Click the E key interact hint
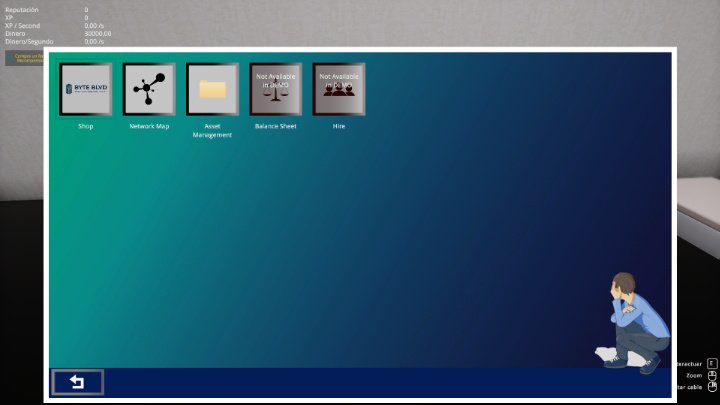Viewport: 720px width, 405px height. tap(712, 363)
